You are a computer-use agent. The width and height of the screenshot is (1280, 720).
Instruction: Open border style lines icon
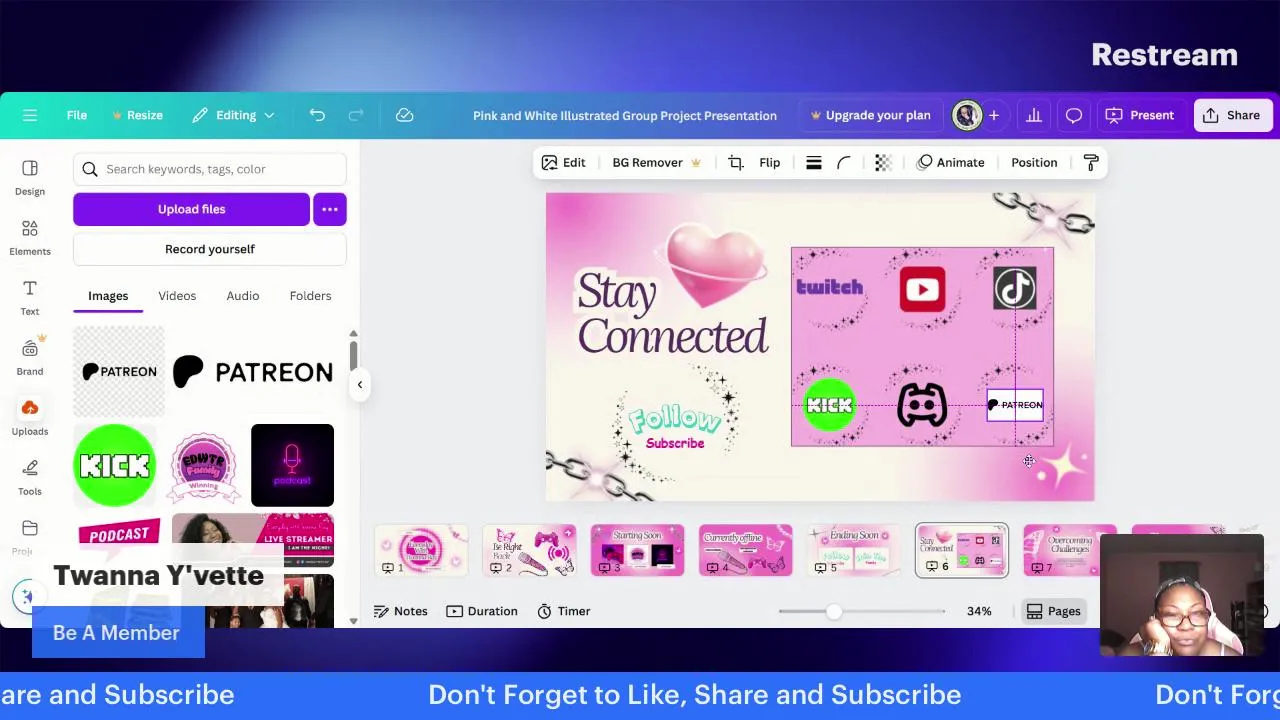tap(814, 162)
